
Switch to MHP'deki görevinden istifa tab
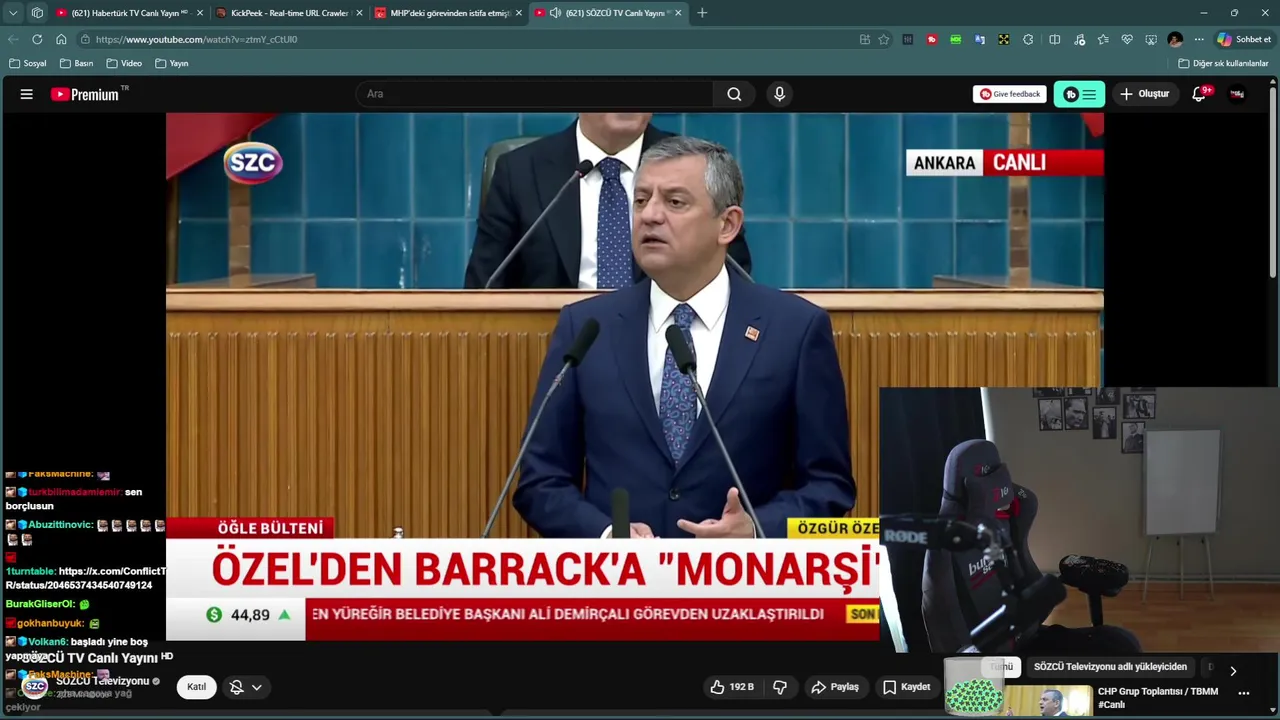(449, 13)
